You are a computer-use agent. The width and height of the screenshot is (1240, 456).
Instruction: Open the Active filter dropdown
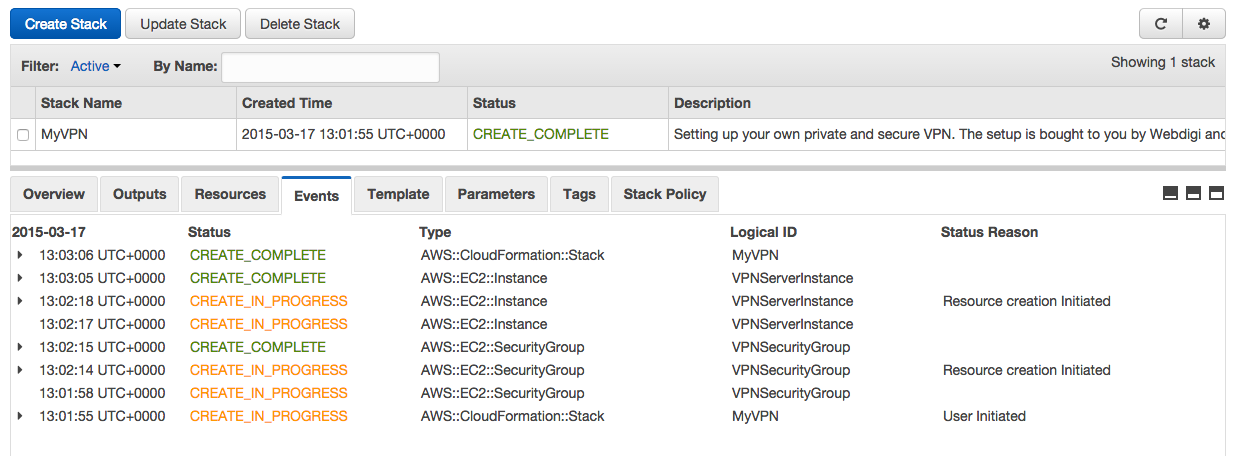pos(95,66)
